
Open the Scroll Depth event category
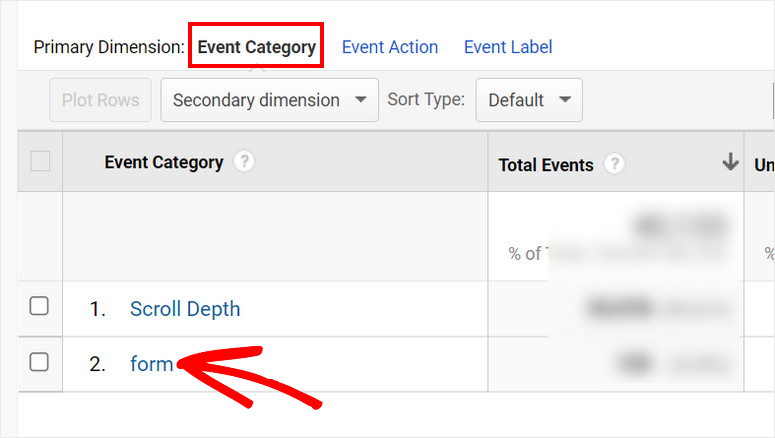185,309
